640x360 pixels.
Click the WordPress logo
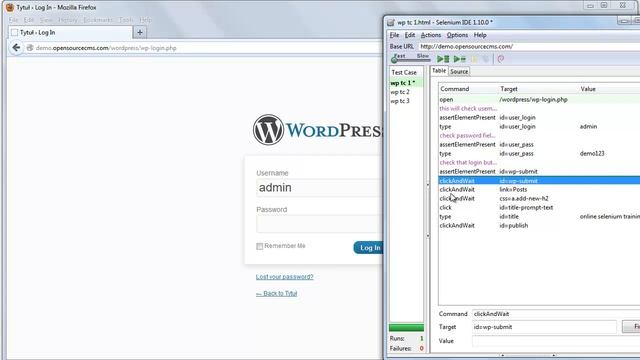(x=318, y=130)
